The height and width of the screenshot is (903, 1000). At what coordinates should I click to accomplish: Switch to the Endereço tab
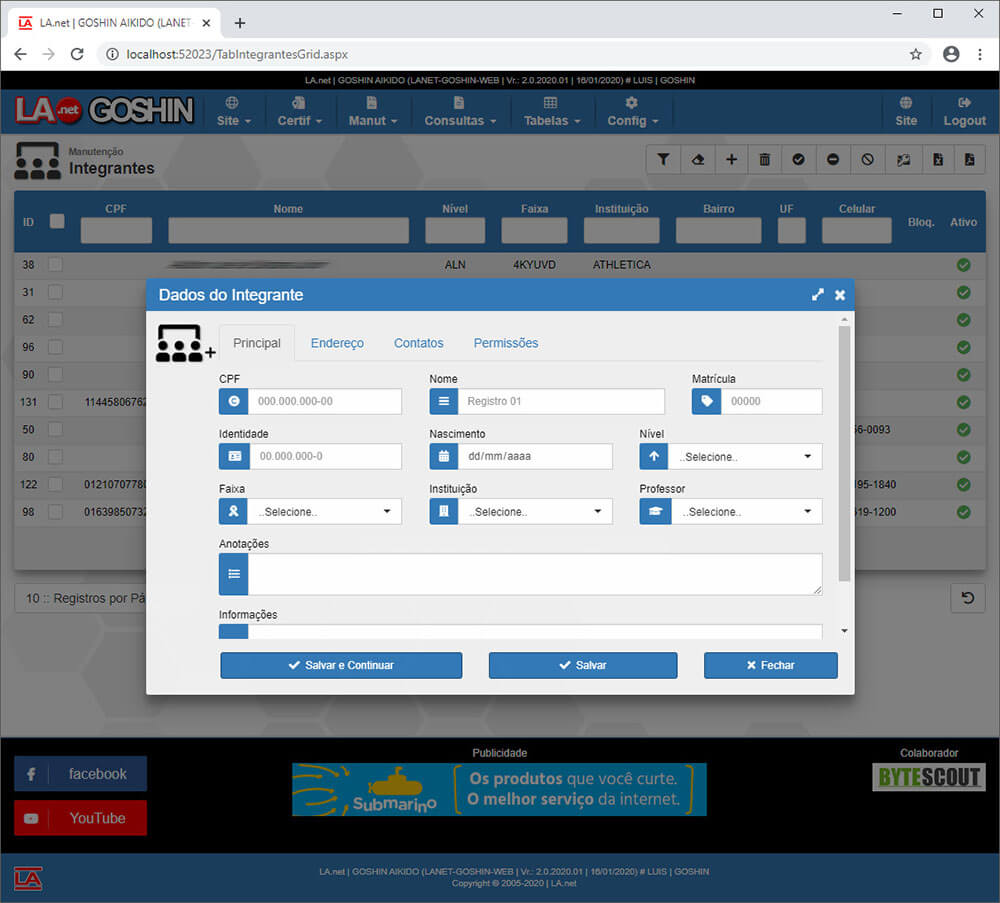click(x=337, y=343)
